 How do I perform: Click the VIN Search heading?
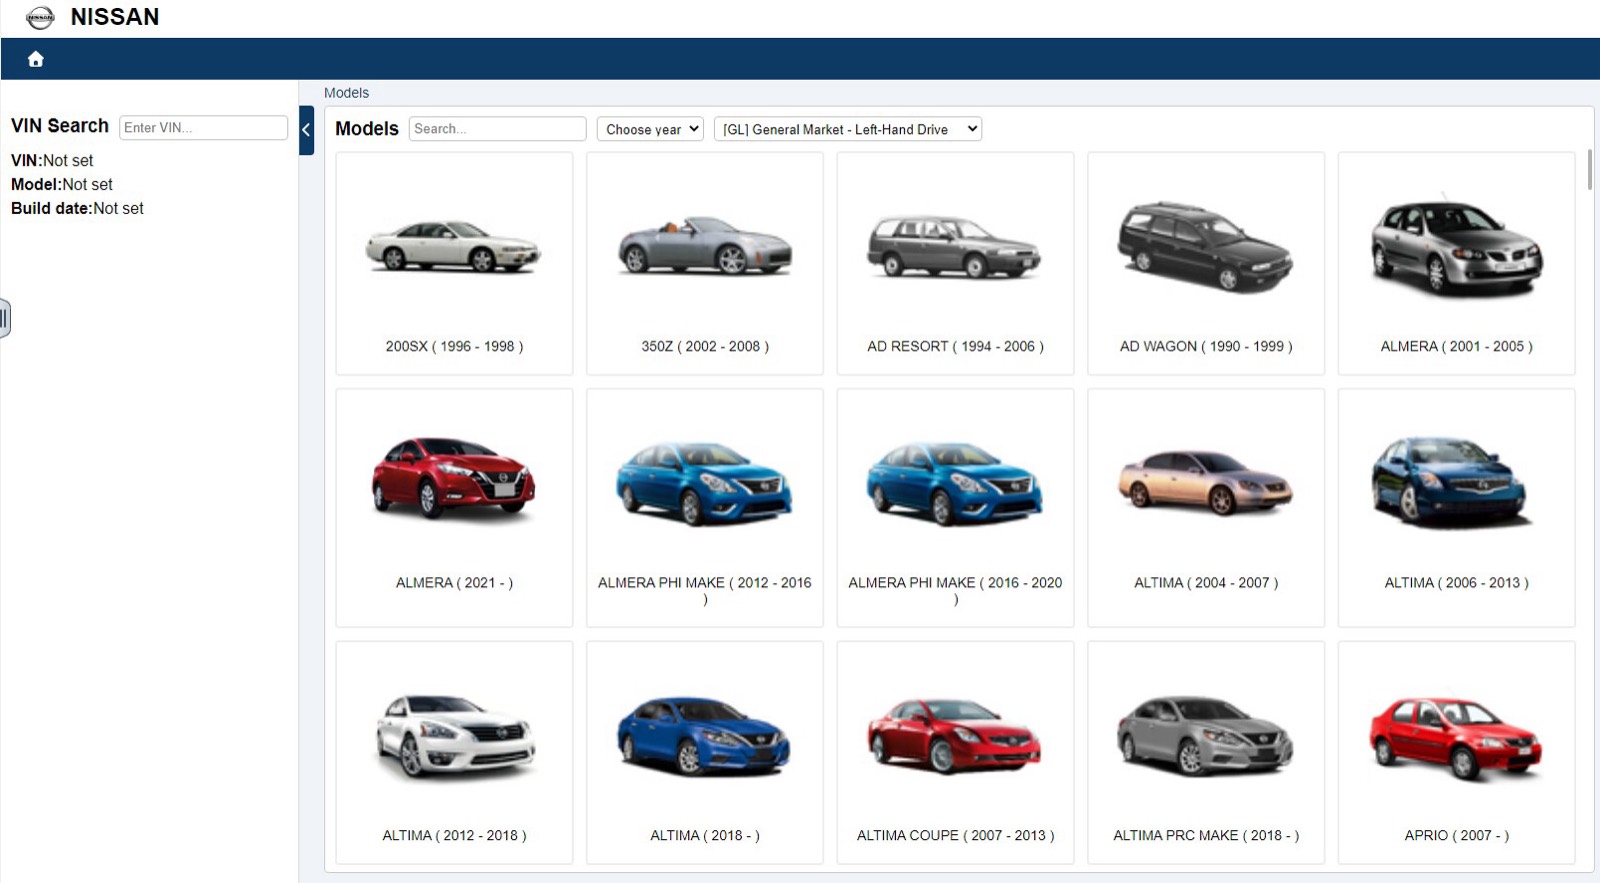60,126
